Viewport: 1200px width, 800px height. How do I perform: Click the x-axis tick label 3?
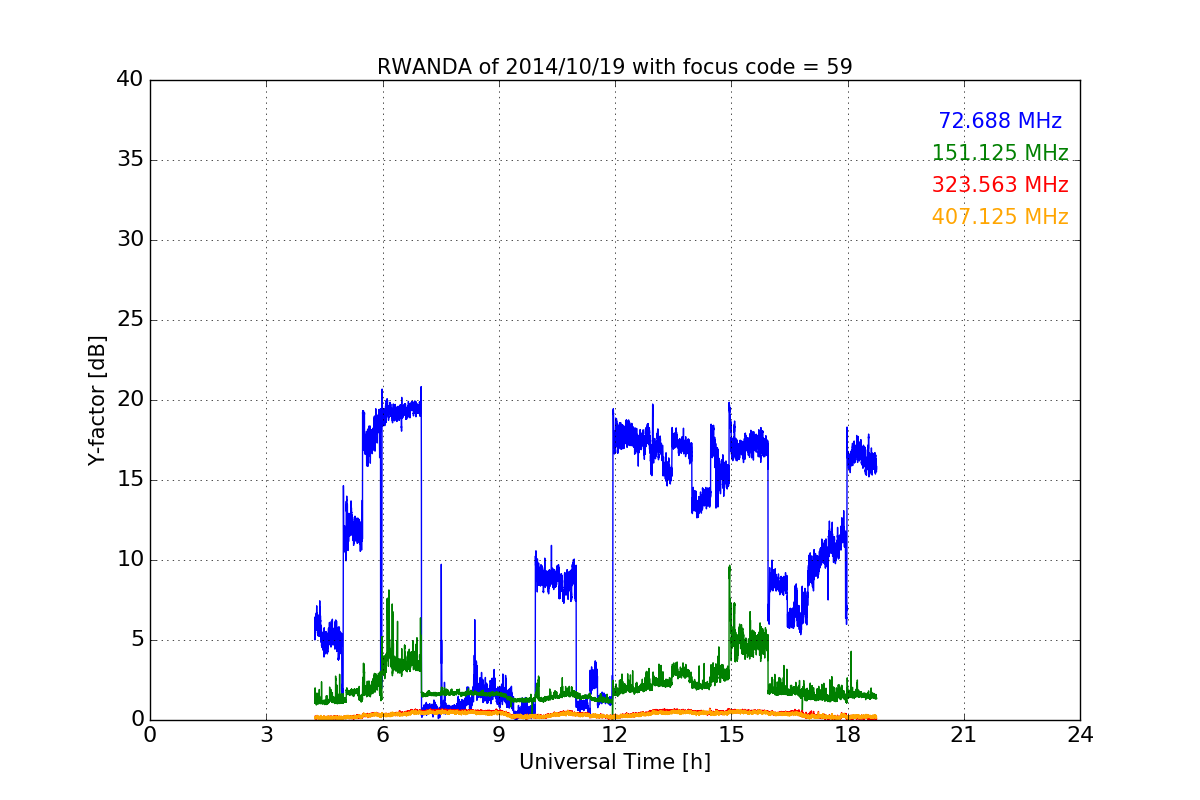[x=266, y=735]
